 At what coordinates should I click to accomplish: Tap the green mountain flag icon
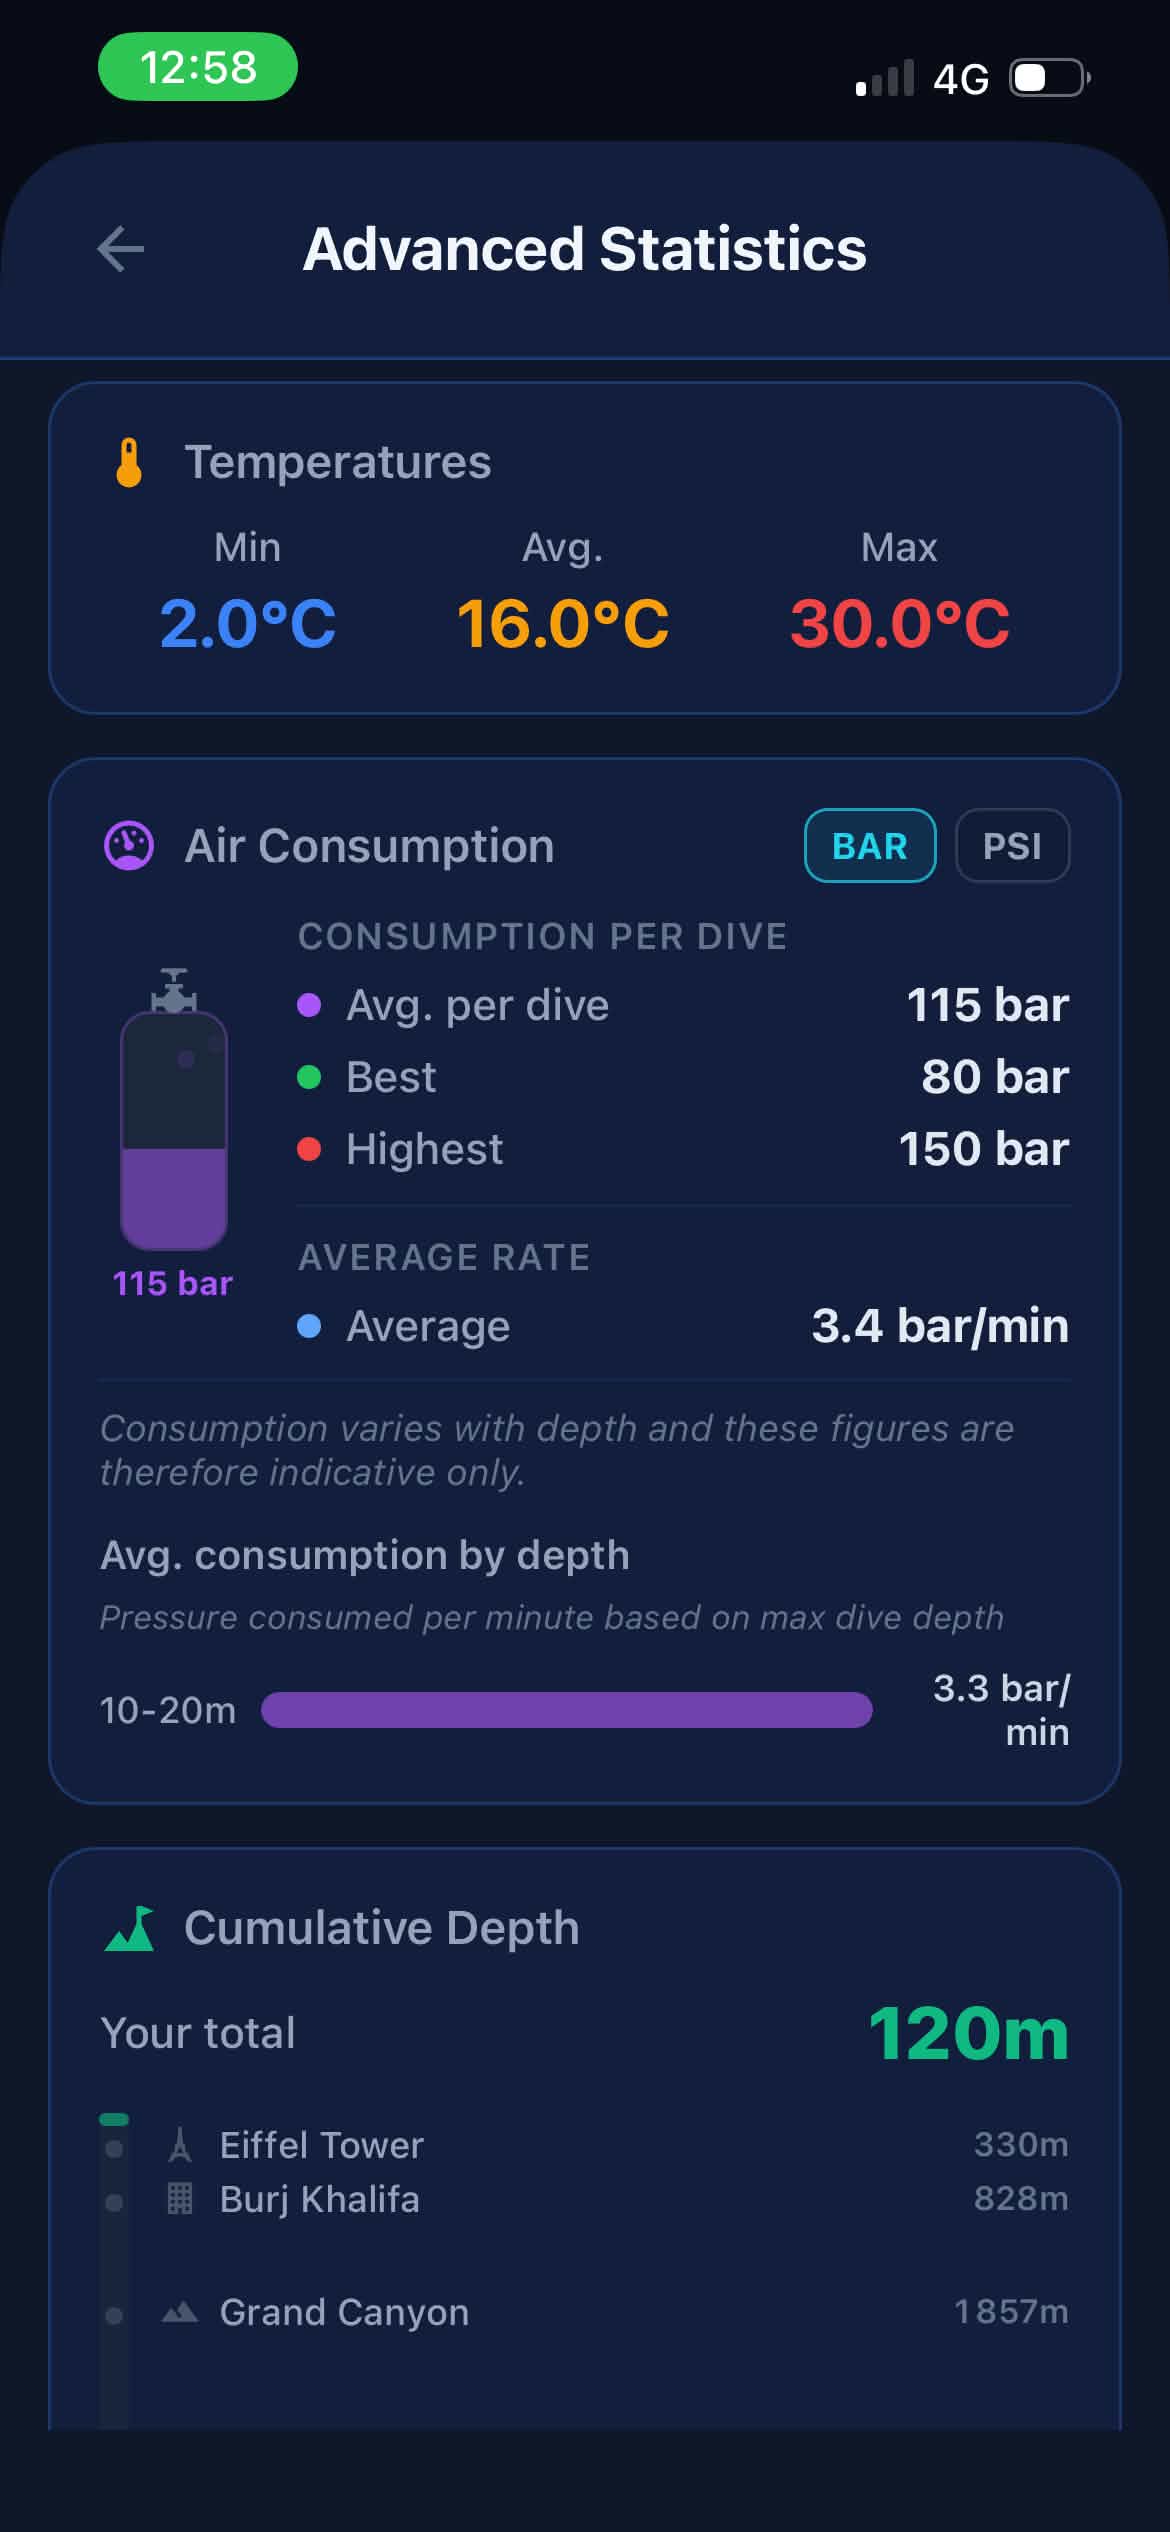tap(130, 1928)
